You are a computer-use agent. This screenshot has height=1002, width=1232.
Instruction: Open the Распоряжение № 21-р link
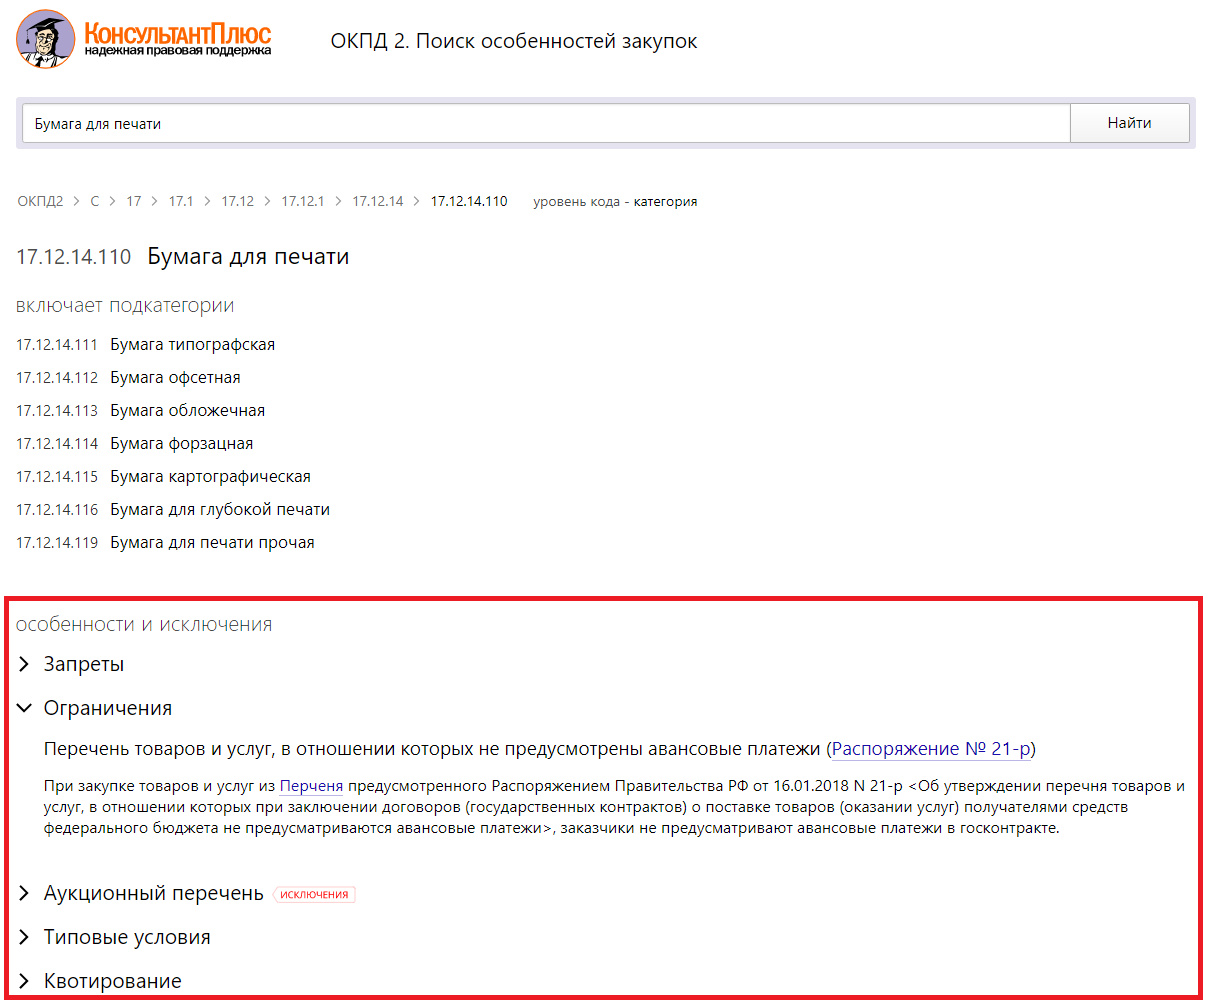931,749
